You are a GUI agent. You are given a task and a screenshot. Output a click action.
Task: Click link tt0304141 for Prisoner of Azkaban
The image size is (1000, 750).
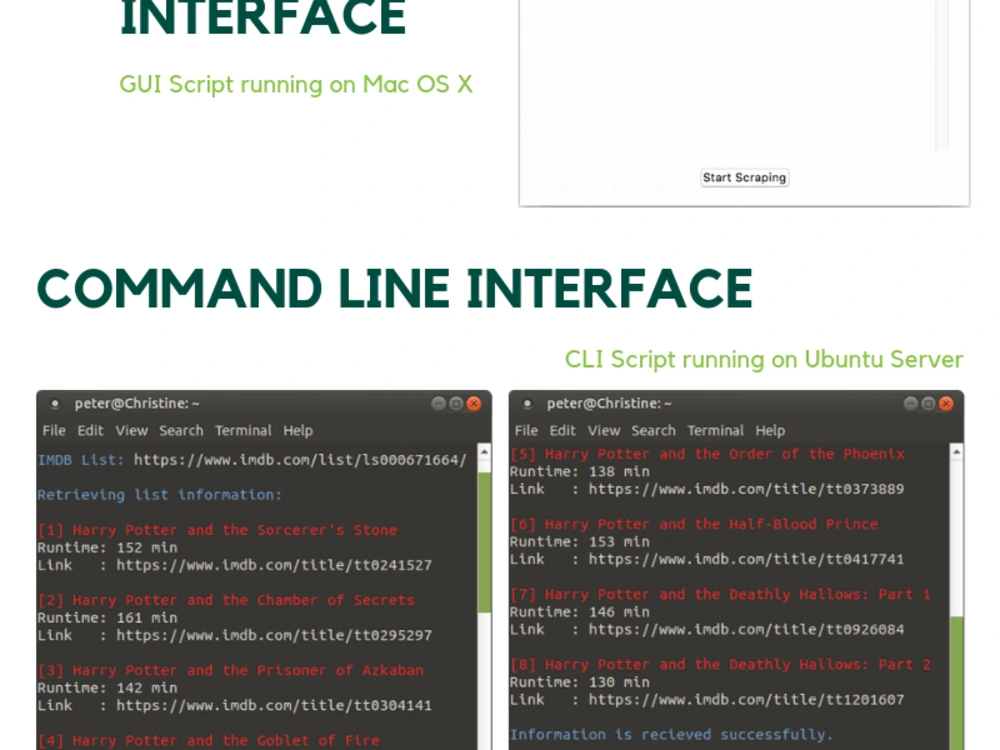274,705
